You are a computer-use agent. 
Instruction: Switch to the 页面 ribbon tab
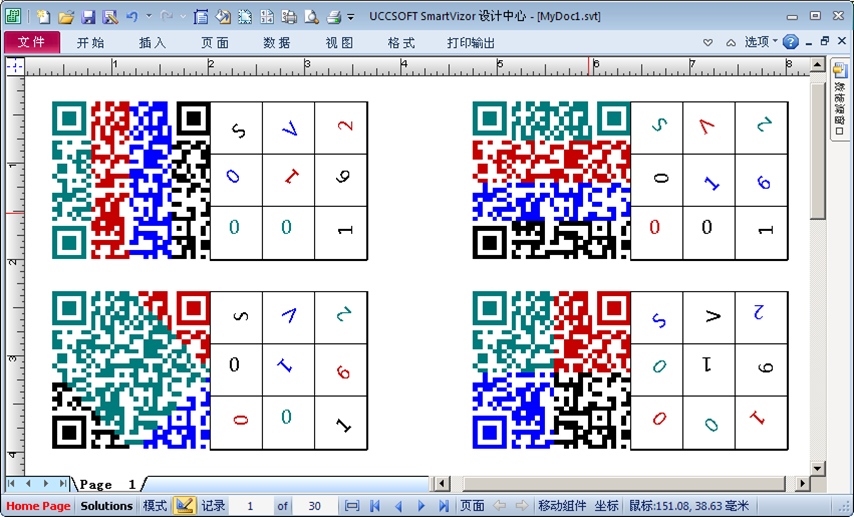coord(215,42)
